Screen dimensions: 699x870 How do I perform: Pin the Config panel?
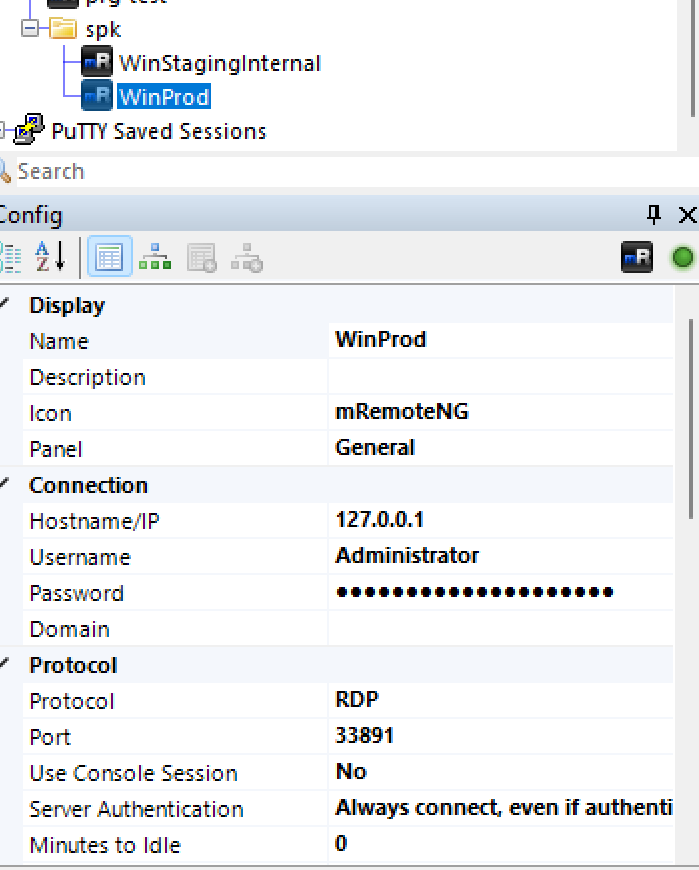pos(654,214)
